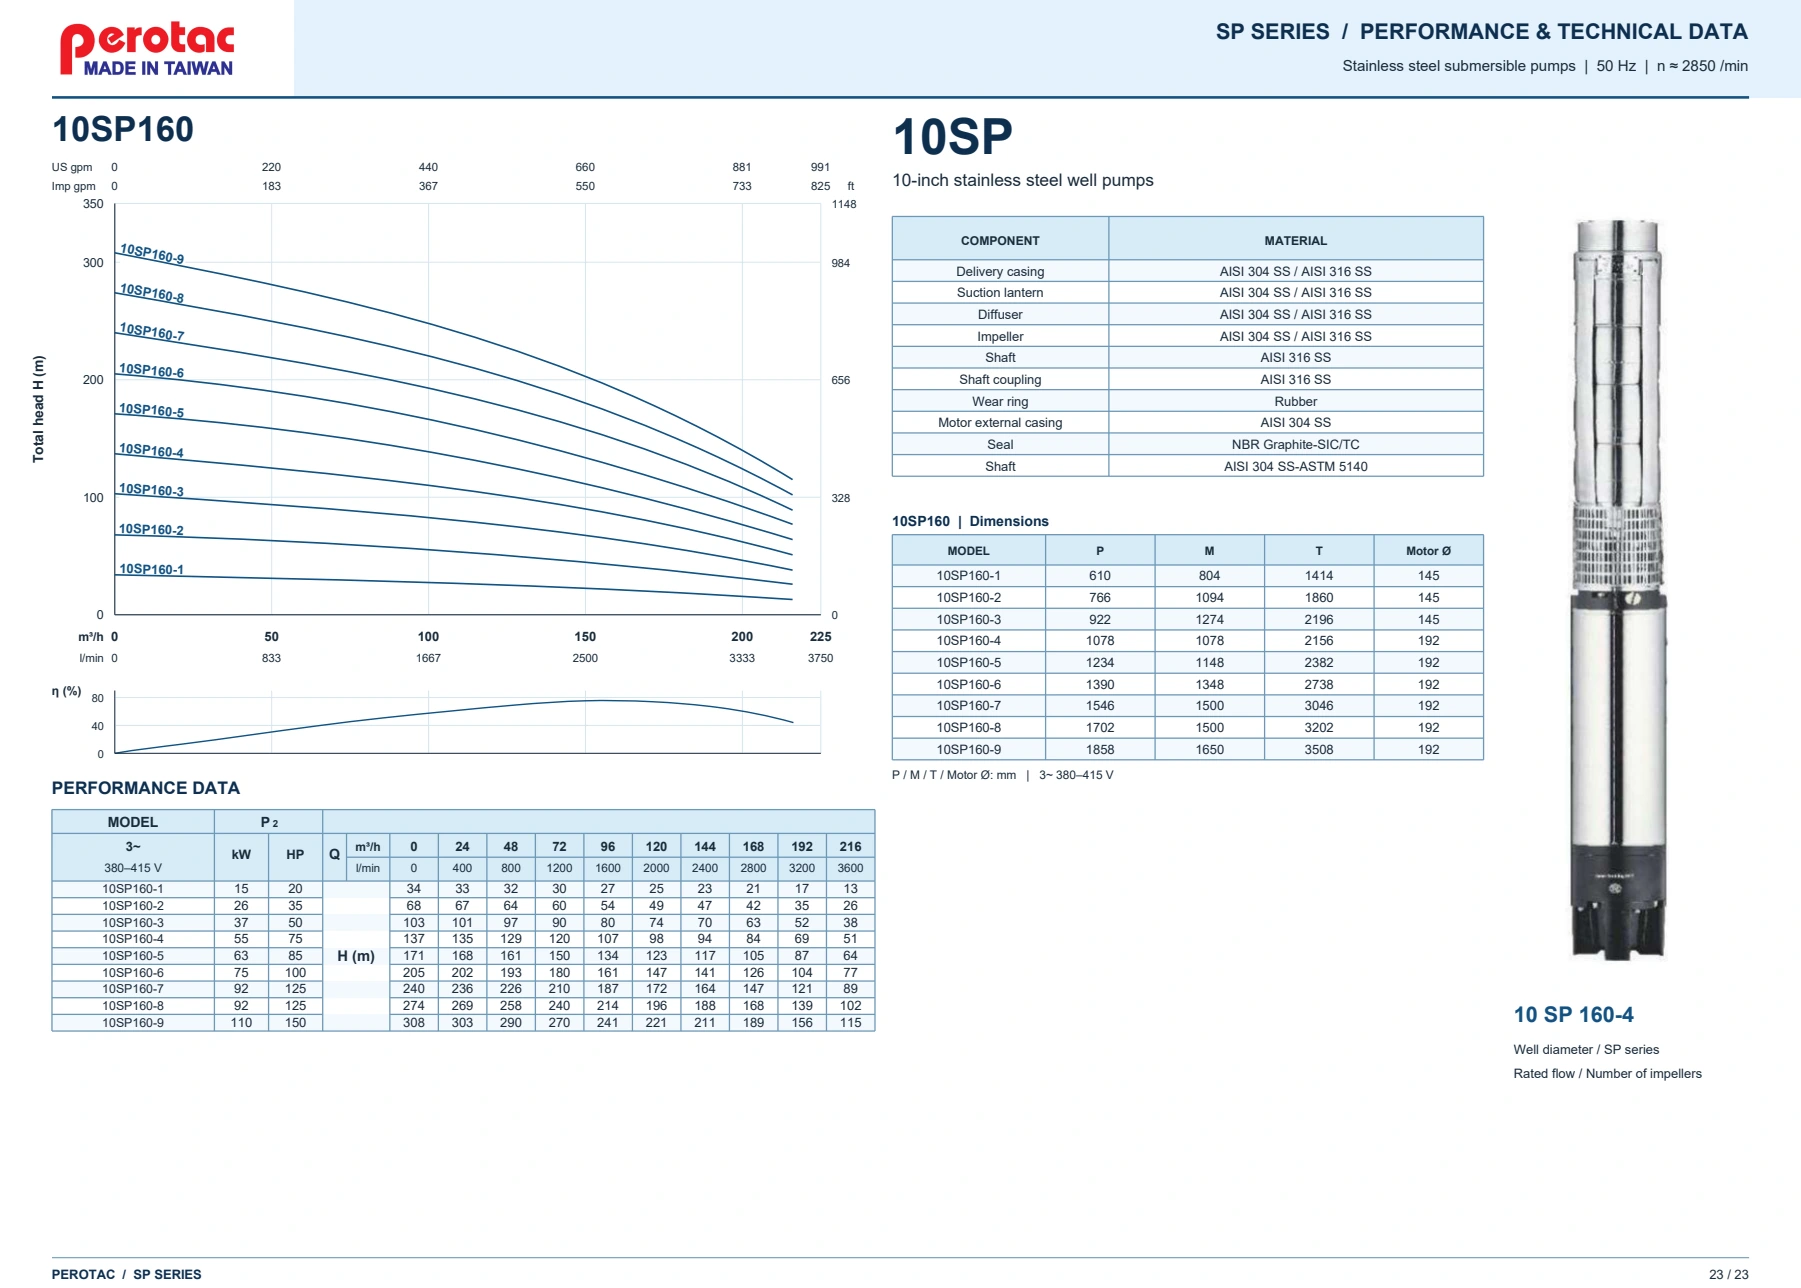Click the 10SP160-1 curve label
This screenshot has height=1288, width=1801.
pos(152,569)
